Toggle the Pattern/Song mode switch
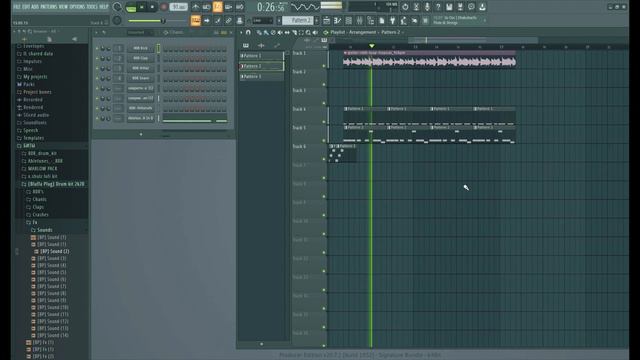 [x=131, y=7]
